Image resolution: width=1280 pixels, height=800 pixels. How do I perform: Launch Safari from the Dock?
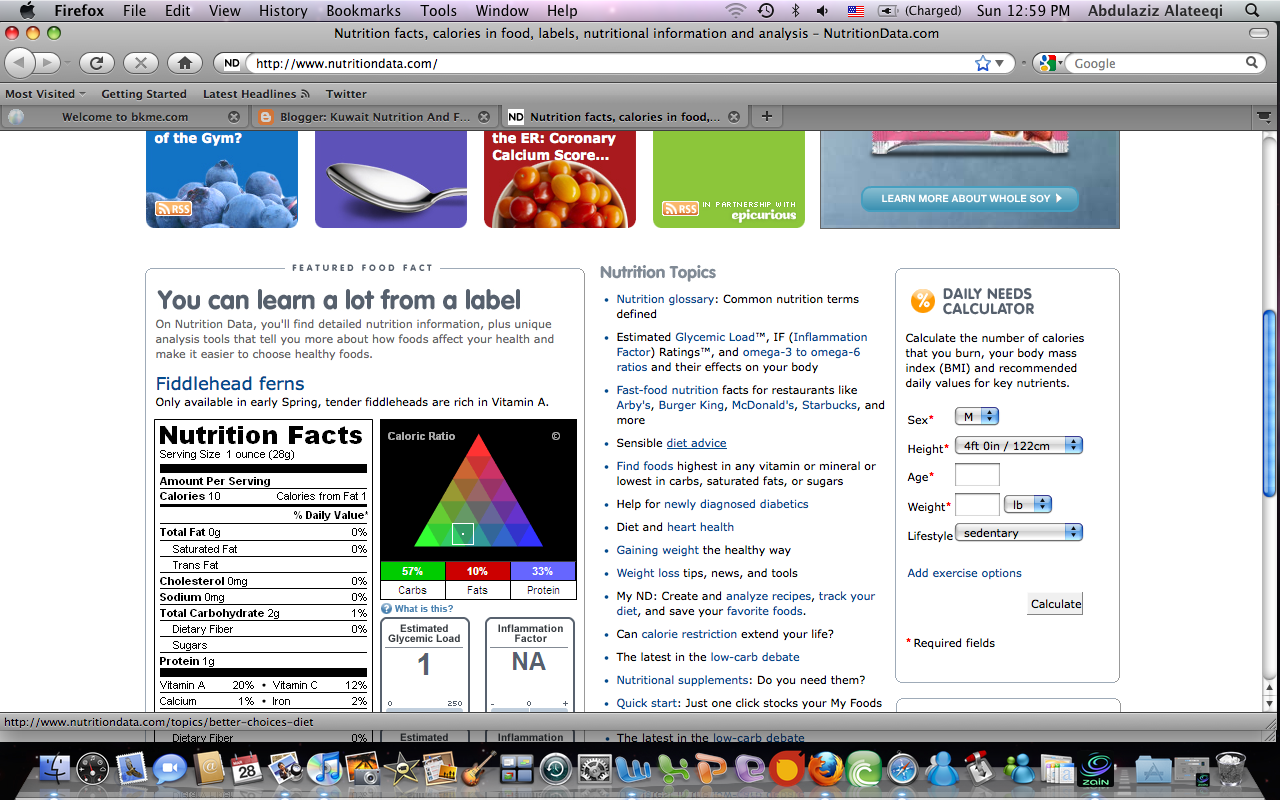[x=902, y=769]
